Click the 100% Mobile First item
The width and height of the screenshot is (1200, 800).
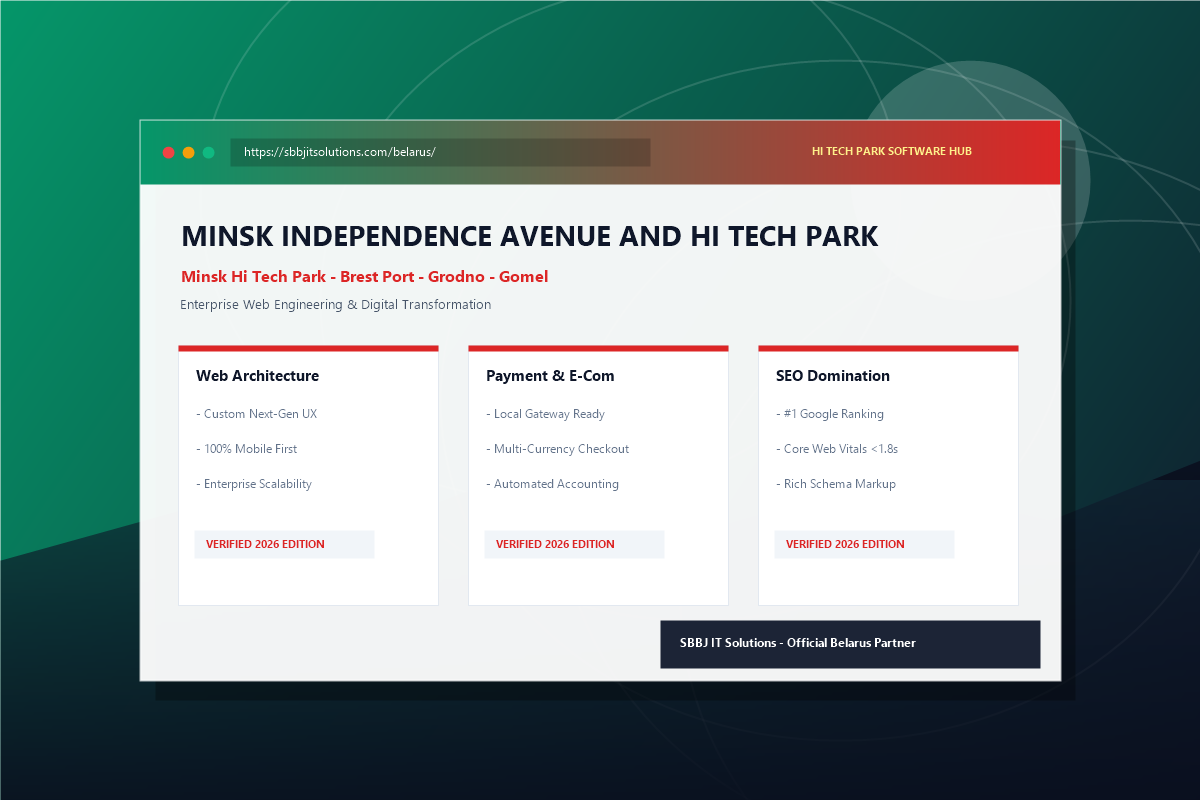click(247, 449)
